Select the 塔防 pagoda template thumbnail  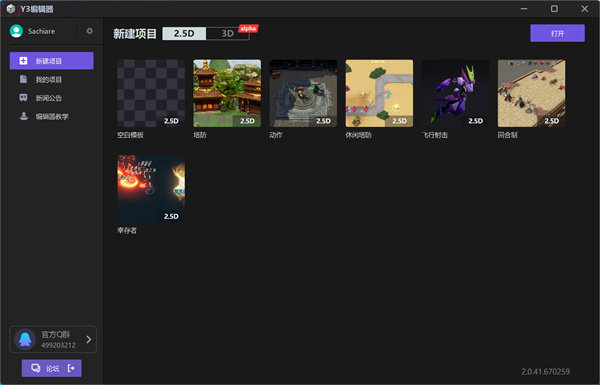click(x=227, y=93)
